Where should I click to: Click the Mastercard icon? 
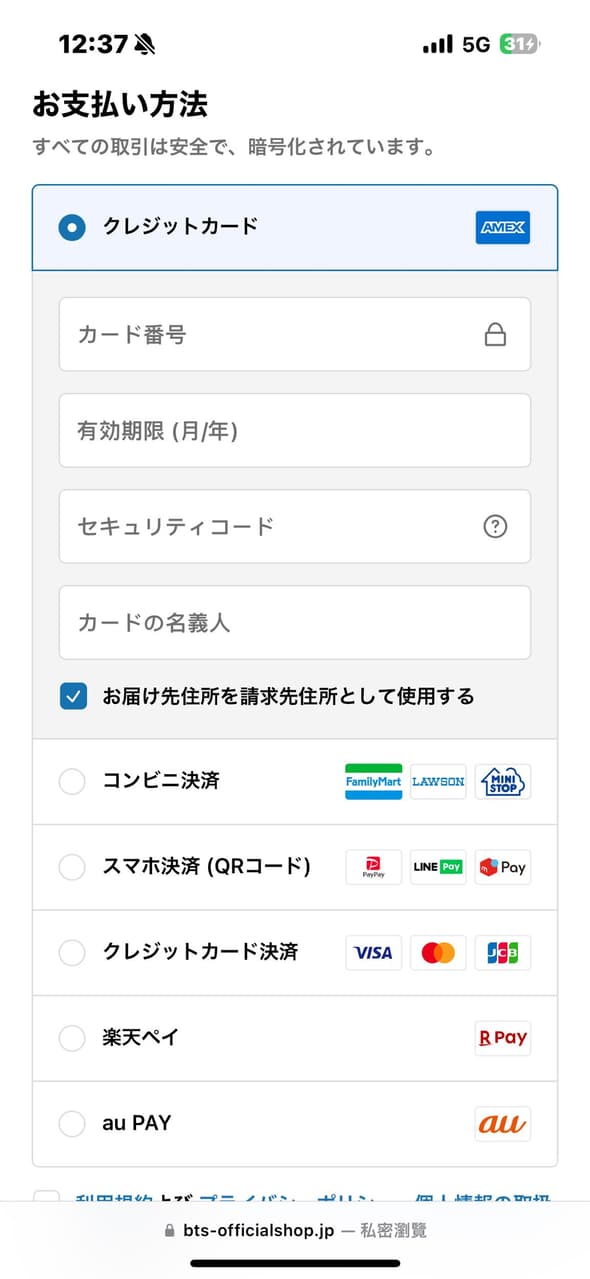[437, 952]
